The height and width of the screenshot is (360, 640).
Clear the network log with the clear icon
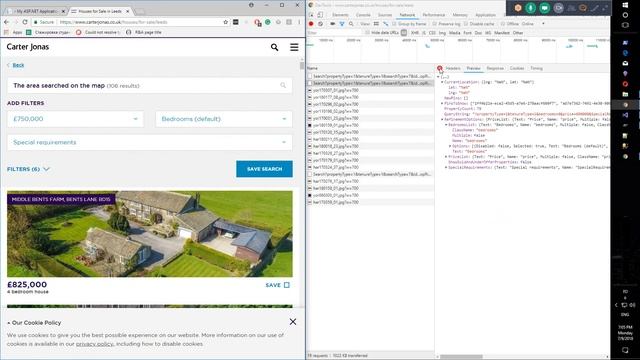(320, 24)
